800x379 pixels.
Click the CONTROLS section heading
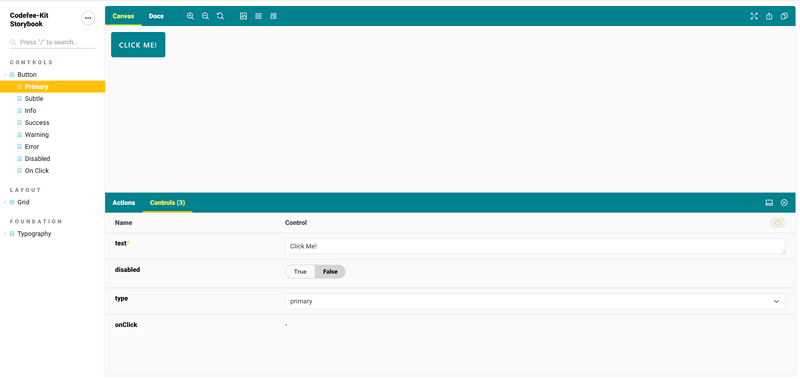[32, 62]
